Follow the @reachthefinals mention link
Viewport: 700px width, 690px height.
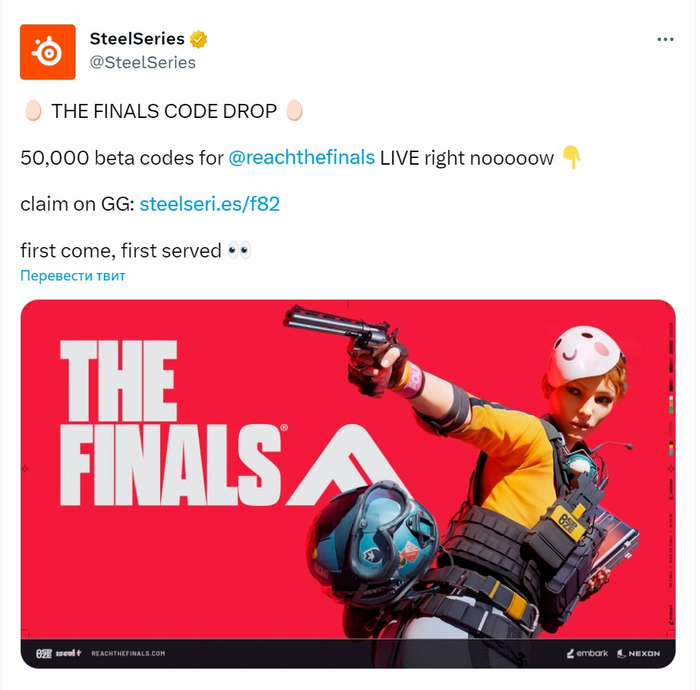point(302,158)
